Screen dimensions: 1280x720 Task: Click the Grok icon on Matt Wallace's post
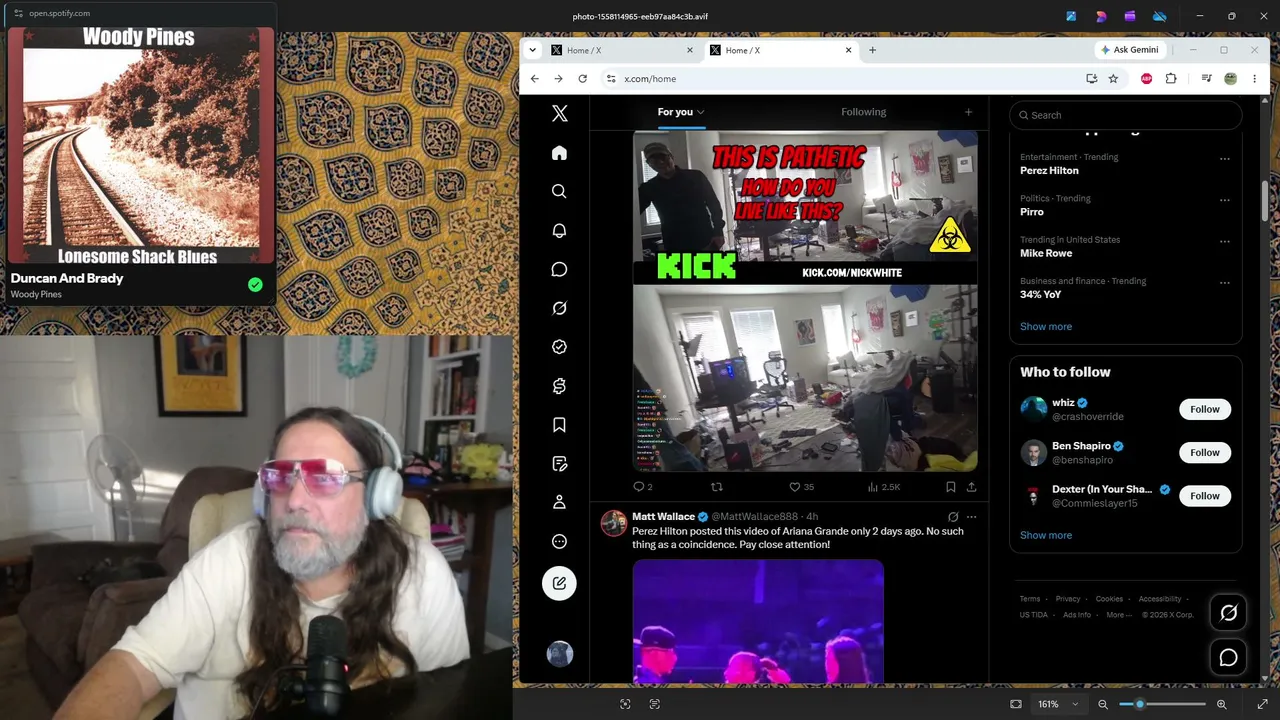(x=953, y=517)
